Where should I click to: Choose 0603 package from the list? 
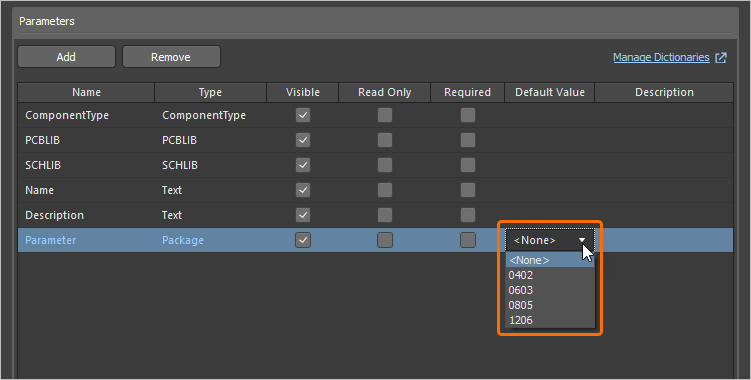(x=550, y=290)
